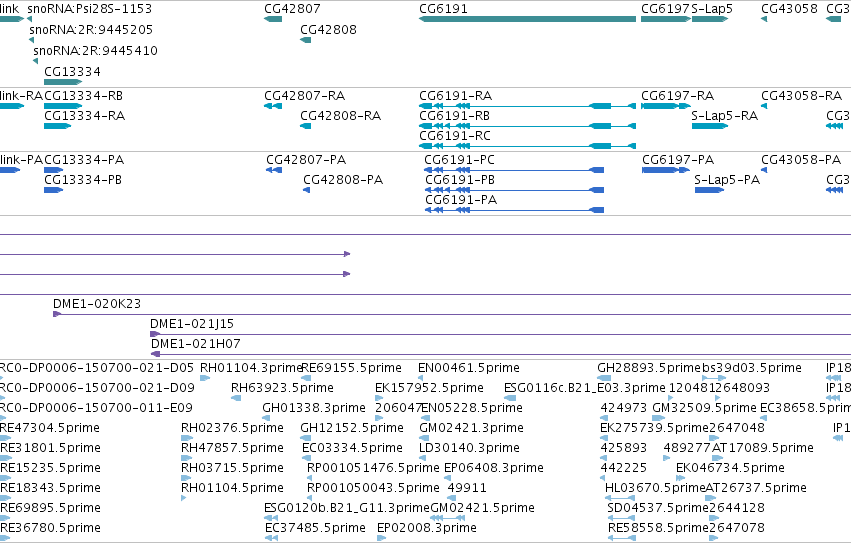851x543 pixels.
Task: Click the CG42807 gene label
Action: pyautogui.click(x=292, y=9)
